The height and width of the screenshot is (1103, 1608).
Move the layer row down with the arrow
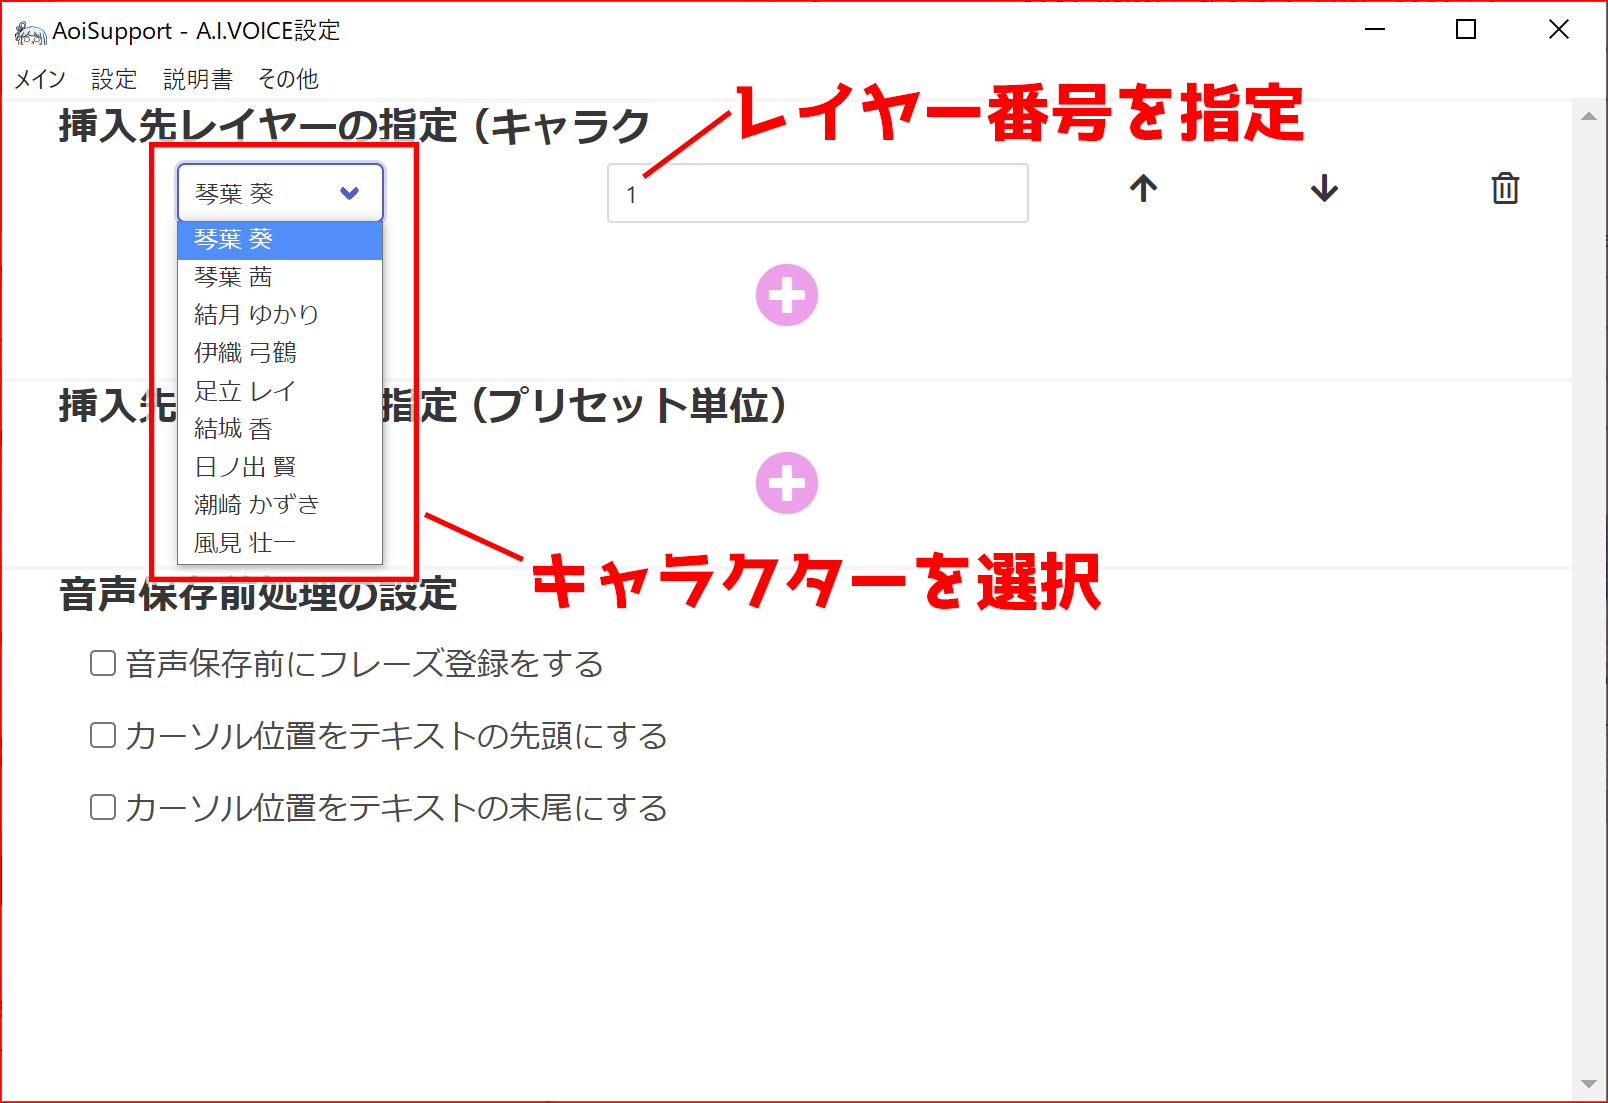(x=1324, y=188)
